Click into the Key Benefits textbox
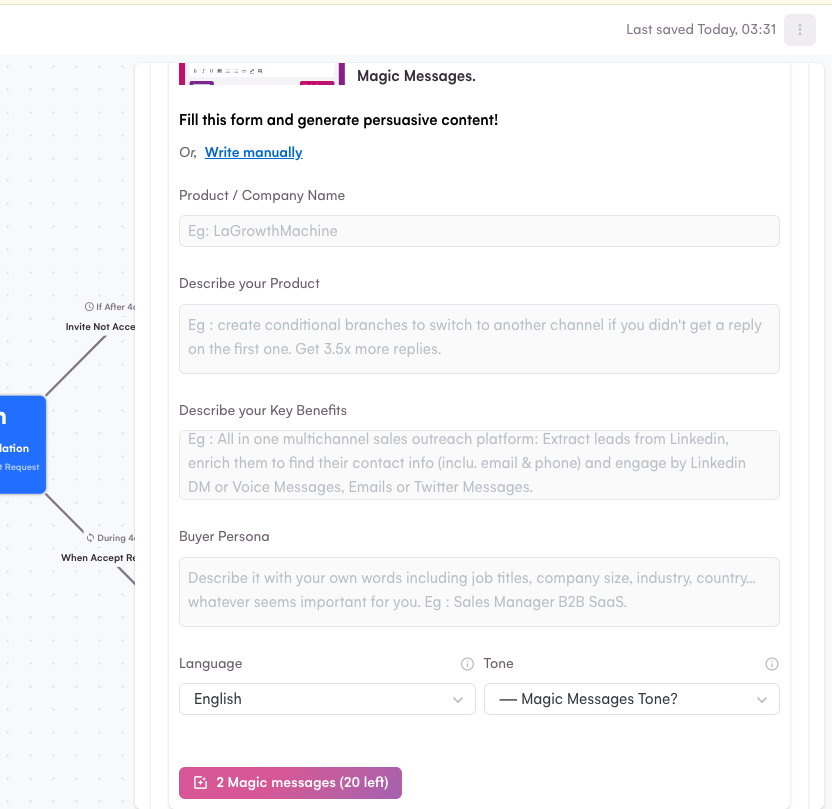The image size is (832, 809). tap(479, 465)
